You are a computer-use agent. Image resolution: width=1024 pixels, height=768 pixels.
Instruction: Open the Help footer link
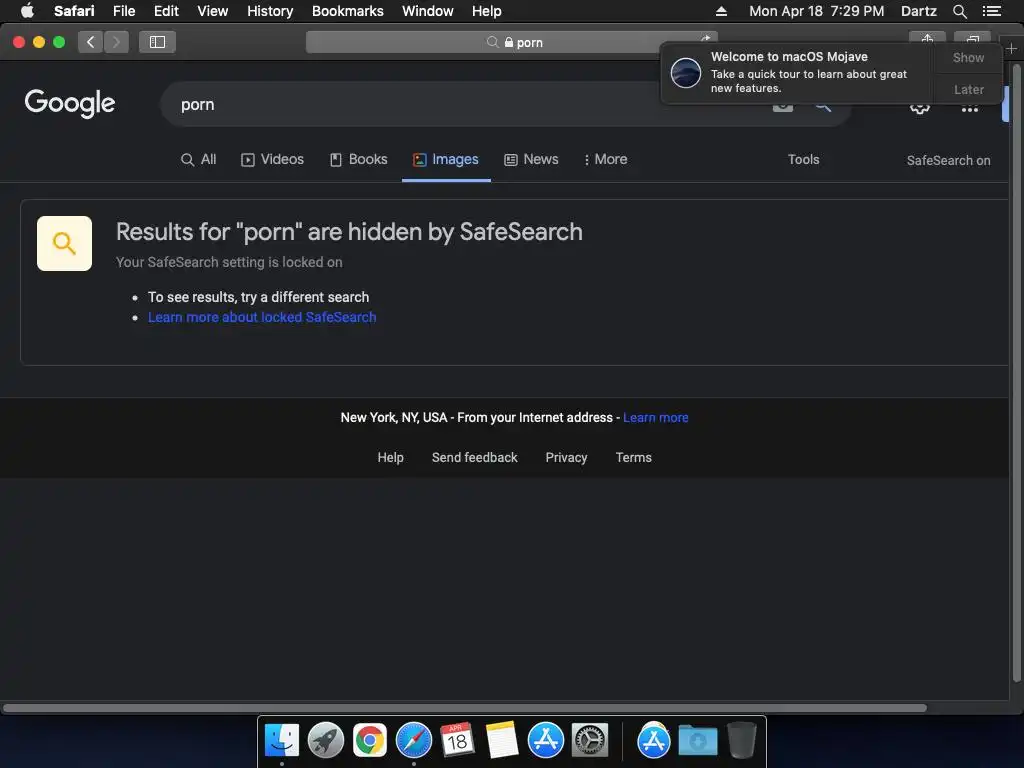pos(391,458)
